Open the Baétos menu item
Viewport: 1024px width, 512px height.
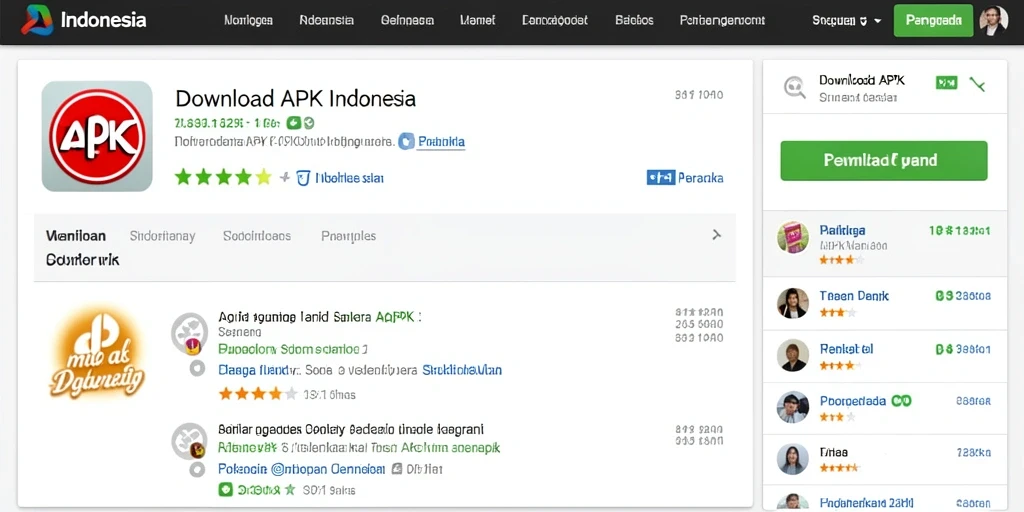tap(634, 20)
